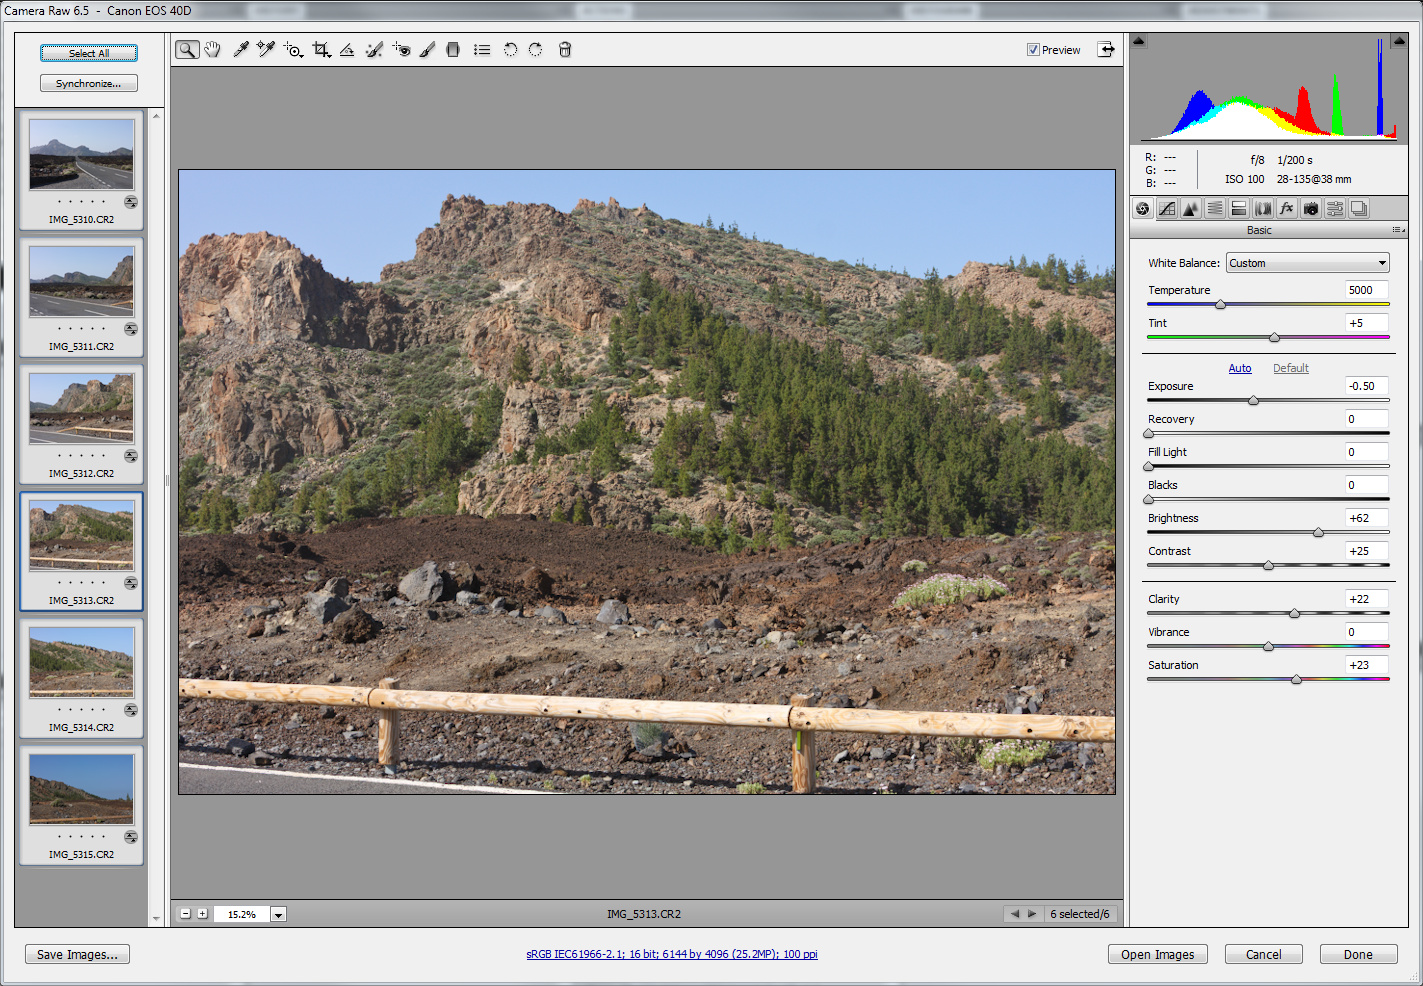This screenshot has width=1423, height=986.
Task: Open the Snapshots tab
Action: (1359, 209)
